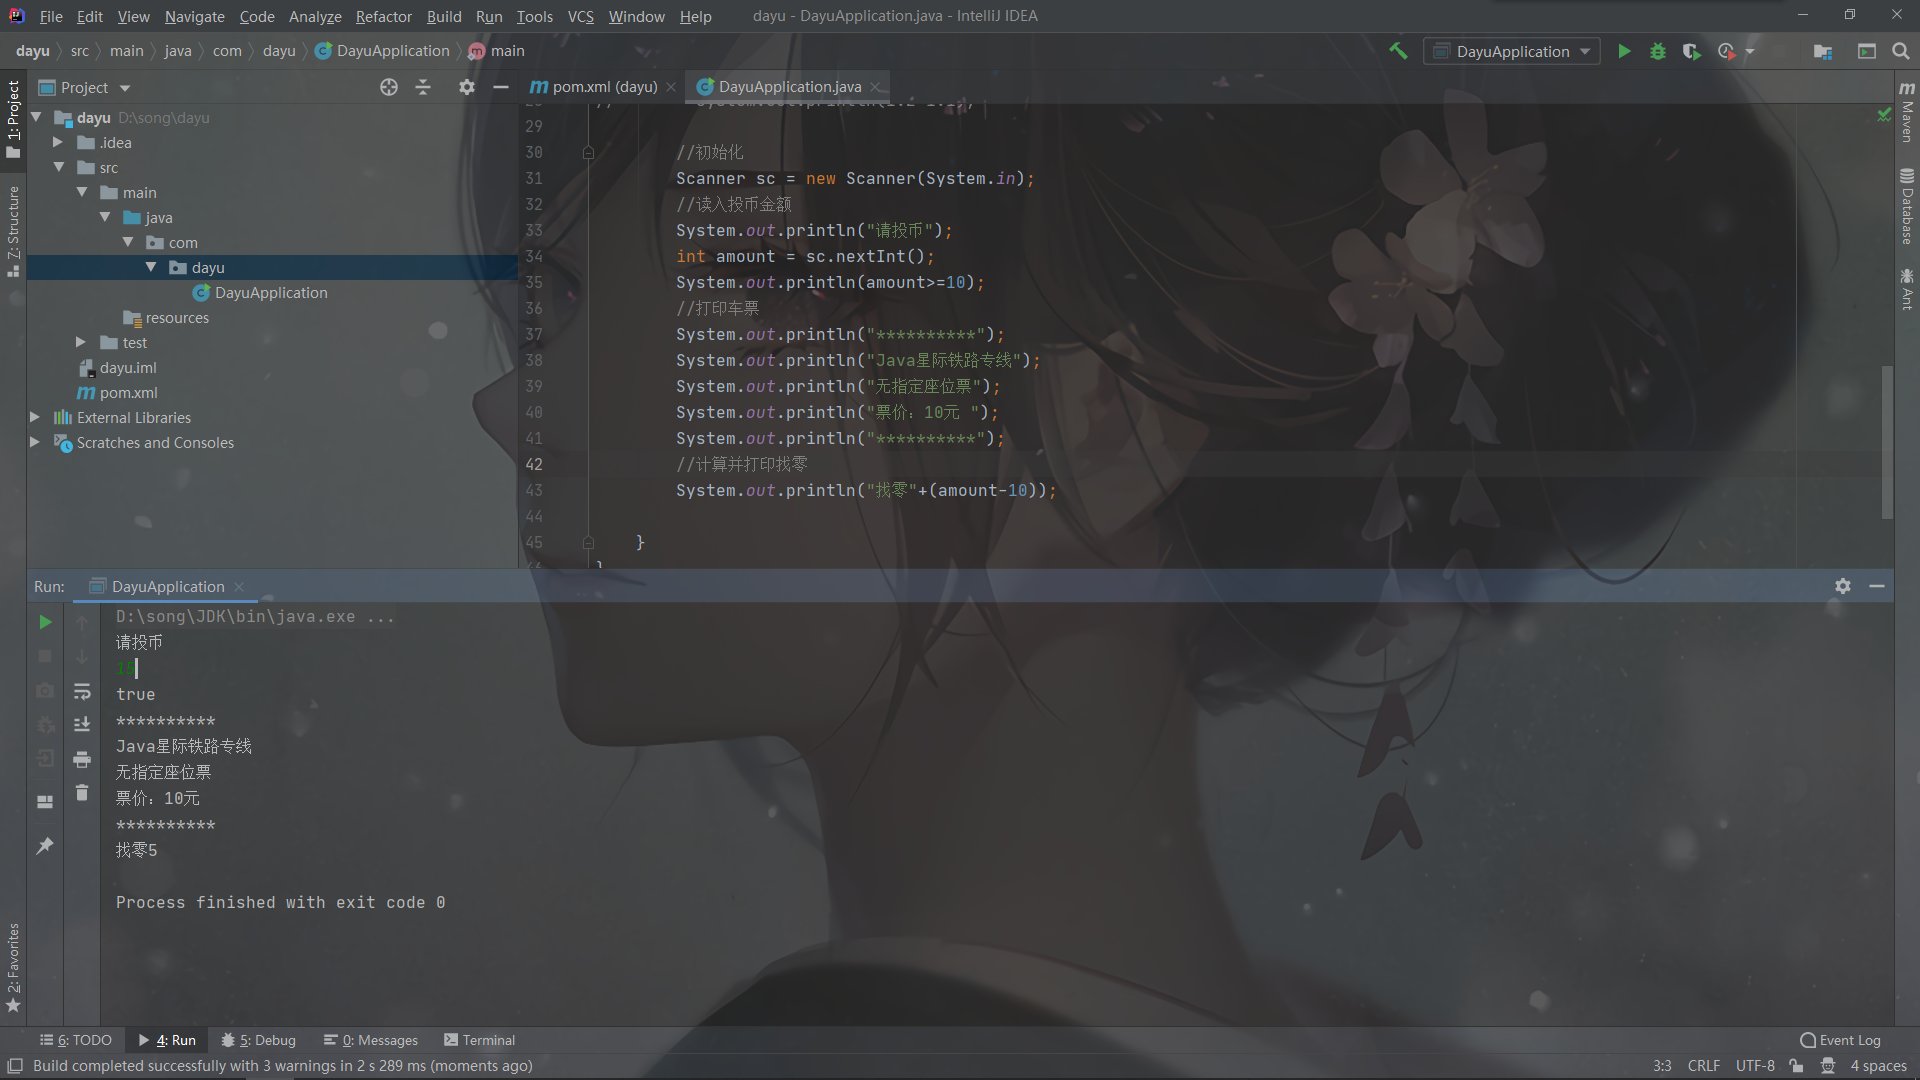Clear console output with trash icon
1920x1080 pixels.
point(82,793)
